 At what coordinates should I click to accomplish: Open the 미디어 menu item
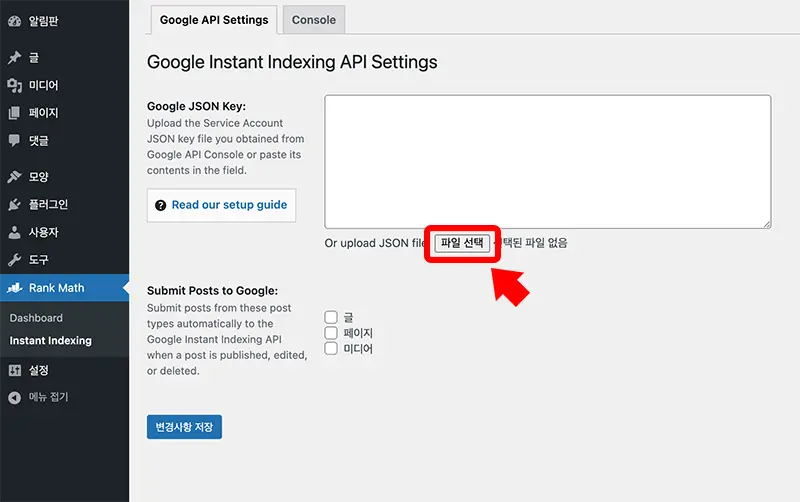click(x=64, y=85)
